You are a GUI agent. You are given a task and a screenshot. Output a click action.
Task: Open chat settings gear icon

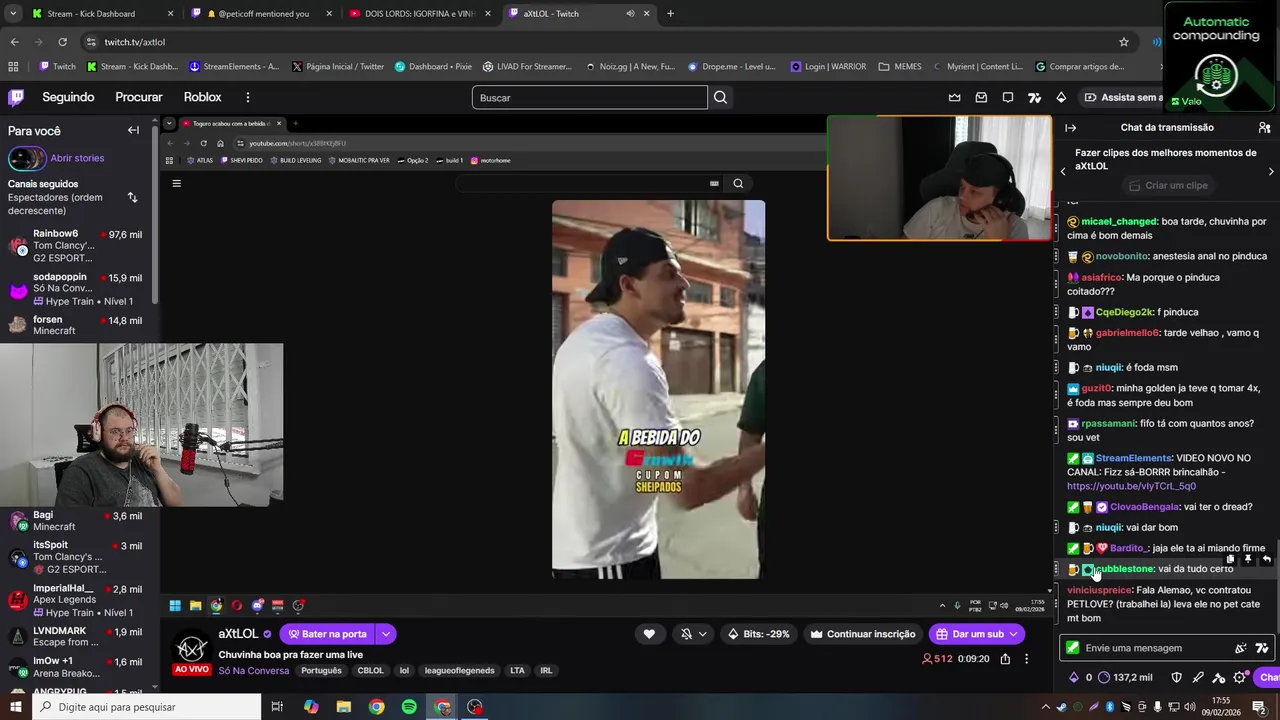tap(1240, 677)
